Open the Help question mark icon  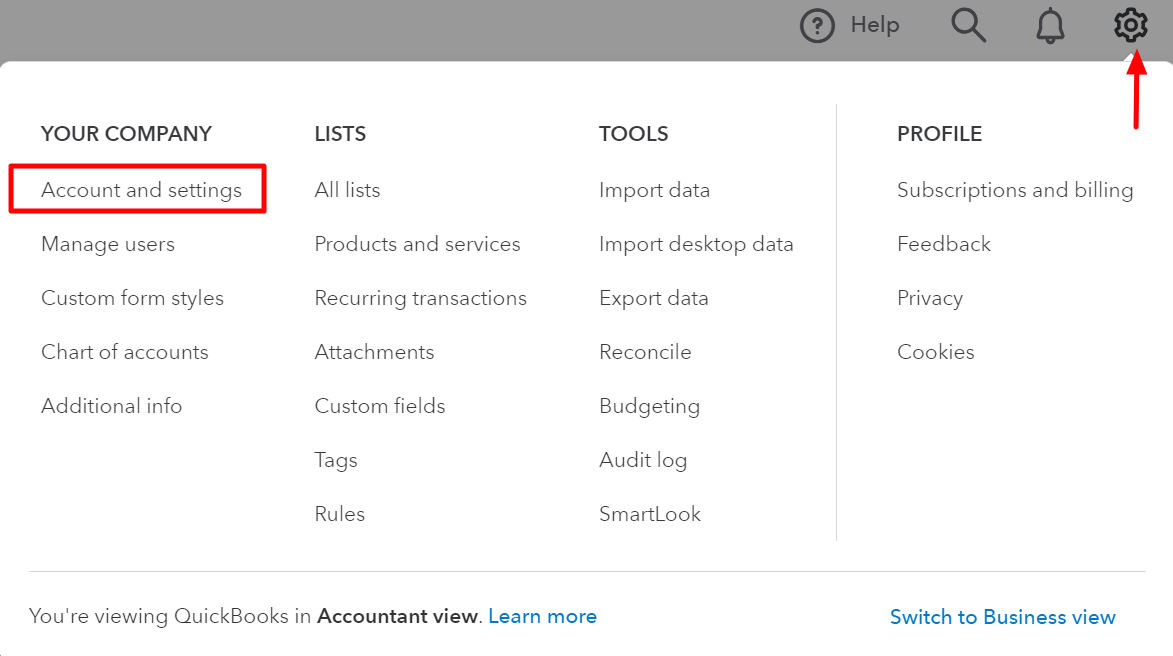pyautogui.click(x=817, y=26)
